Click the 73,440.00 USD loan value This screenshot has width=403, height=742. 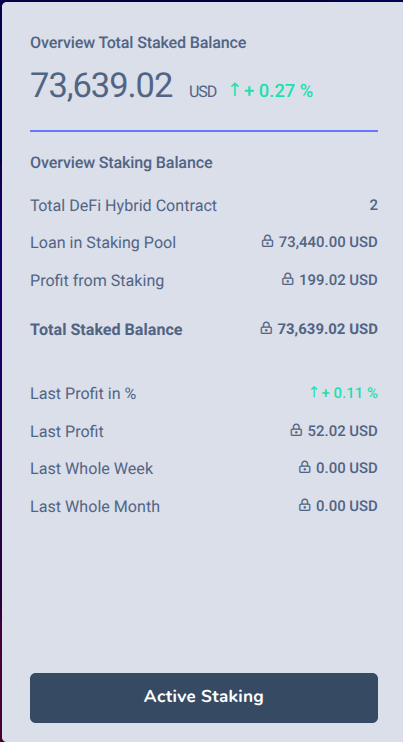[328, 242]
